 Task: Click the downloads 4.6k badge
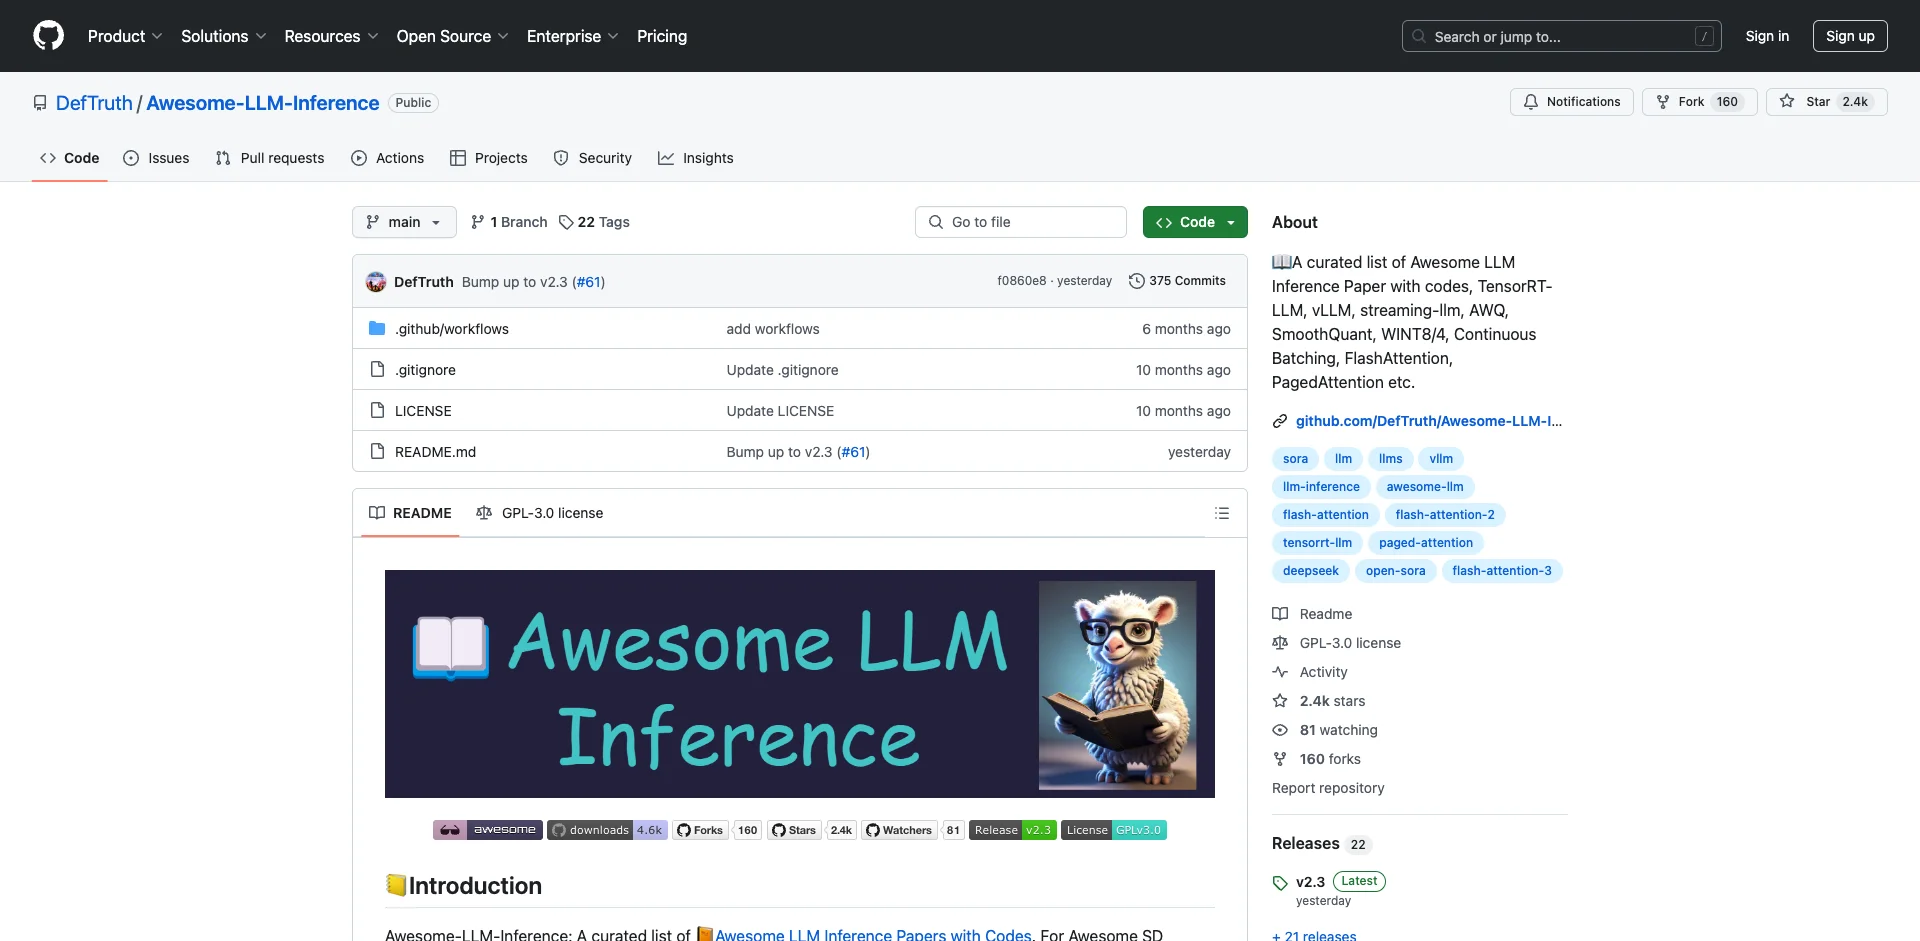click(x=607, y=830)
